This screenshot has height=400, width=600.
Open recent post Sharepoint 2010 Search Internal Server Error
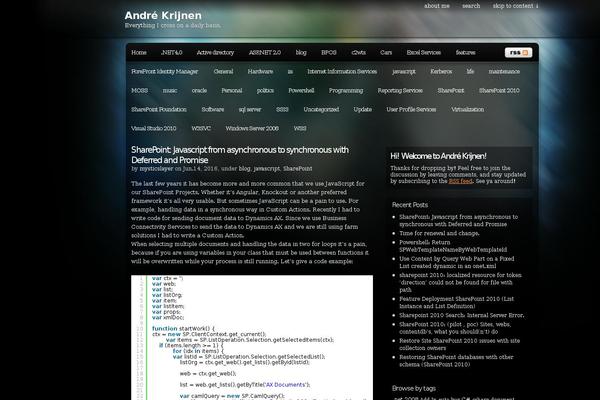point(461,315)
